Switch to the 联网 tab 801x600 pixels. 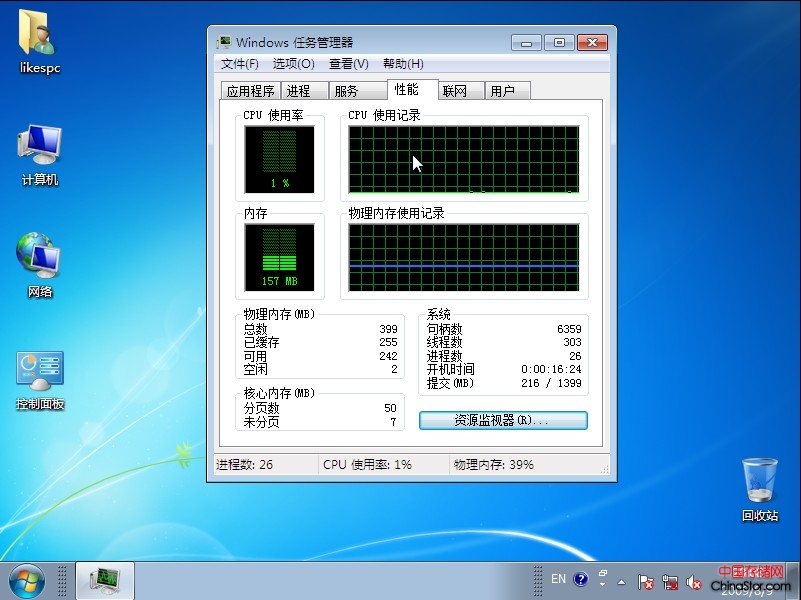point(455,91)
